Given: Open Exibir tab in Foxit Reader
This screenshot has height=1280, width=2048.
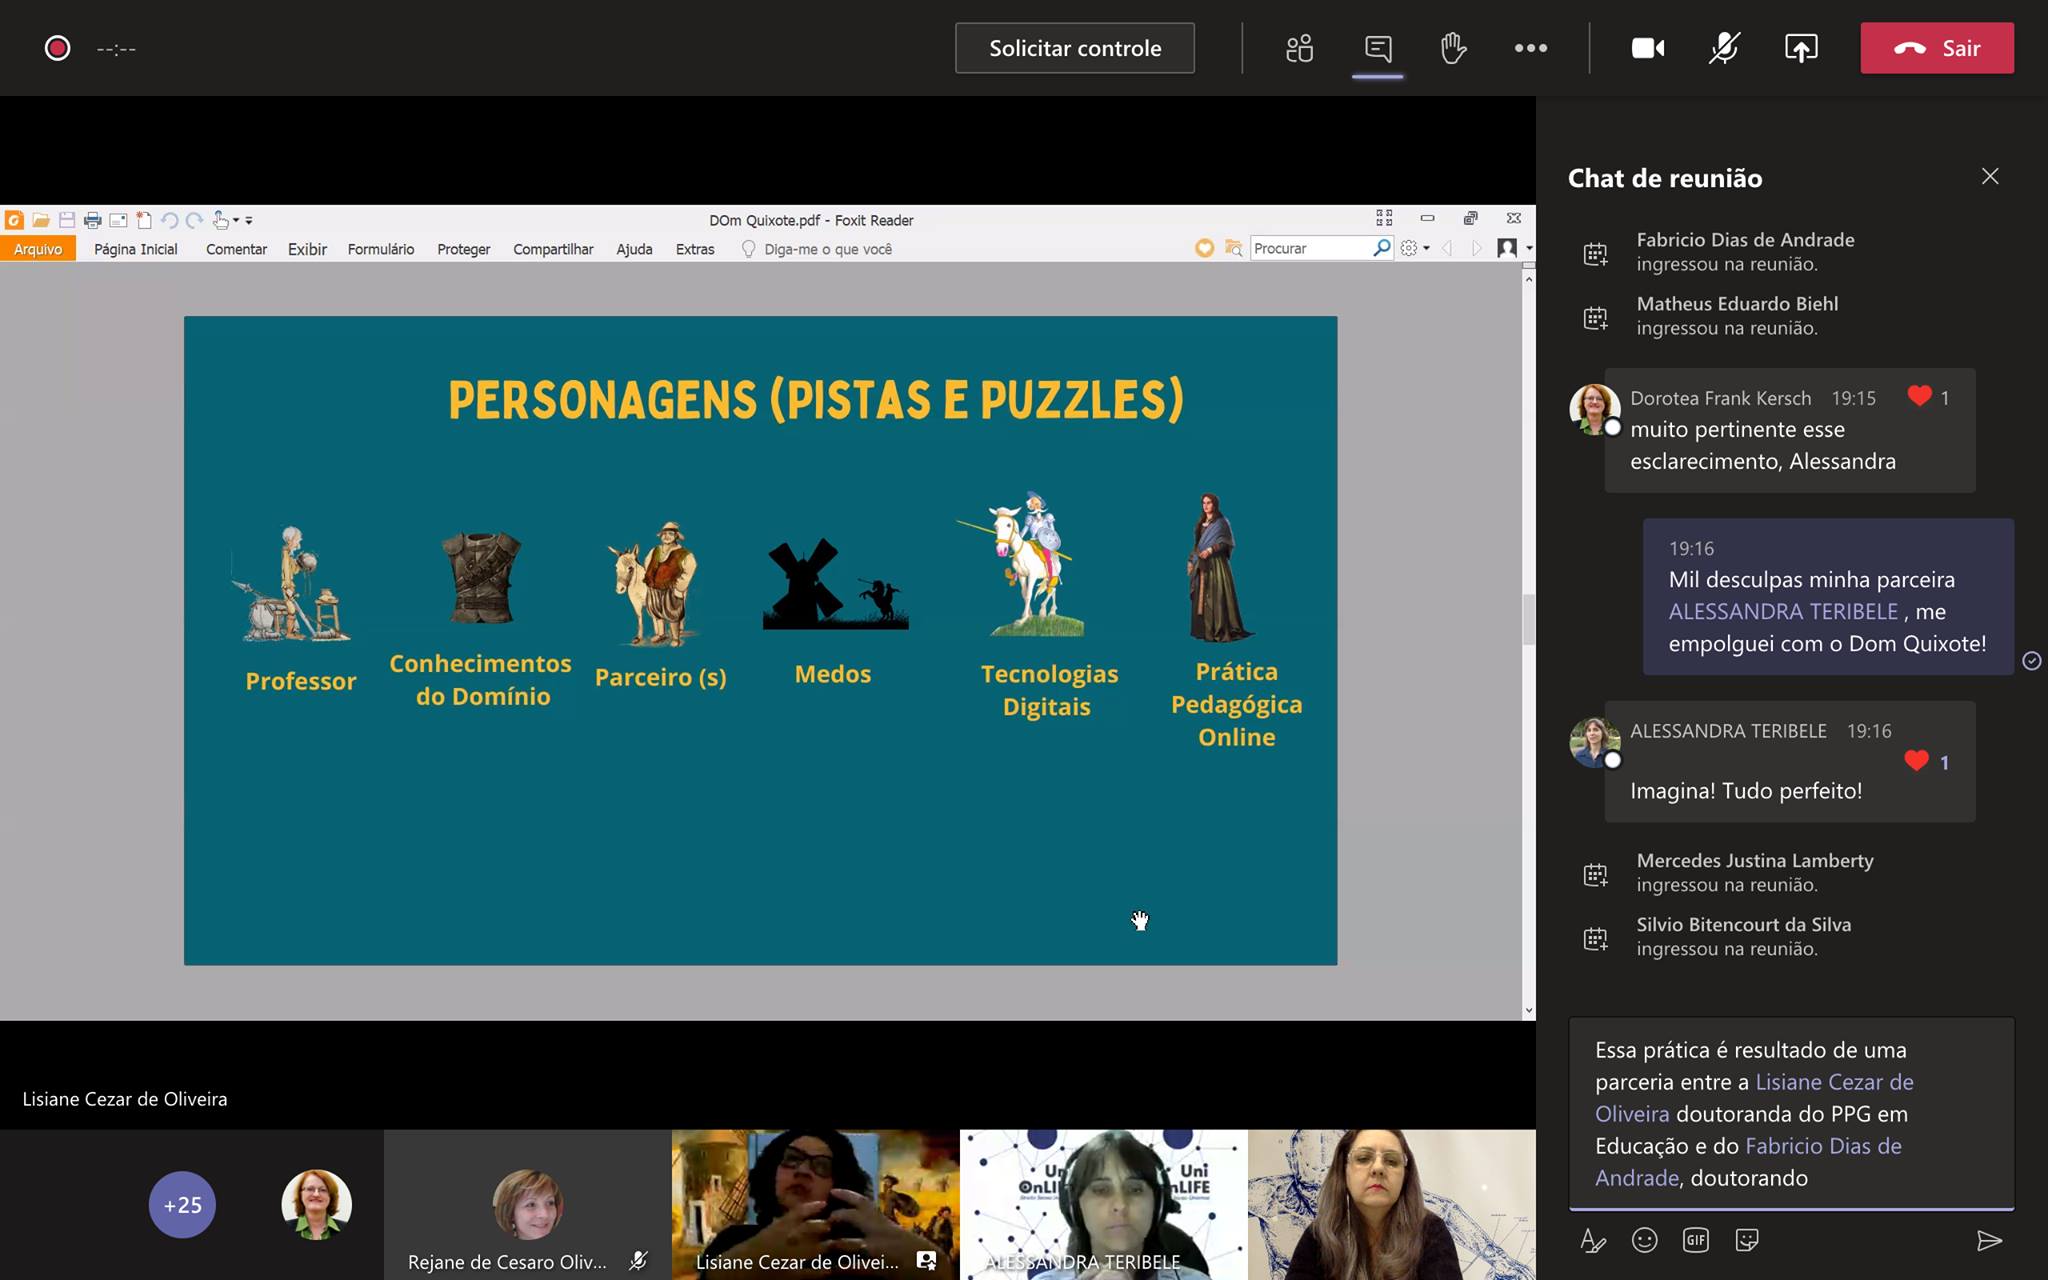Looking at the screenshot, I should click(307, 249).
